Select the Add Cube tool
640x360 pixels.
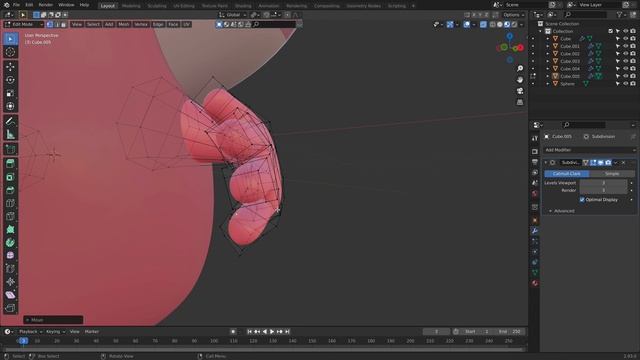click(10, 149)
